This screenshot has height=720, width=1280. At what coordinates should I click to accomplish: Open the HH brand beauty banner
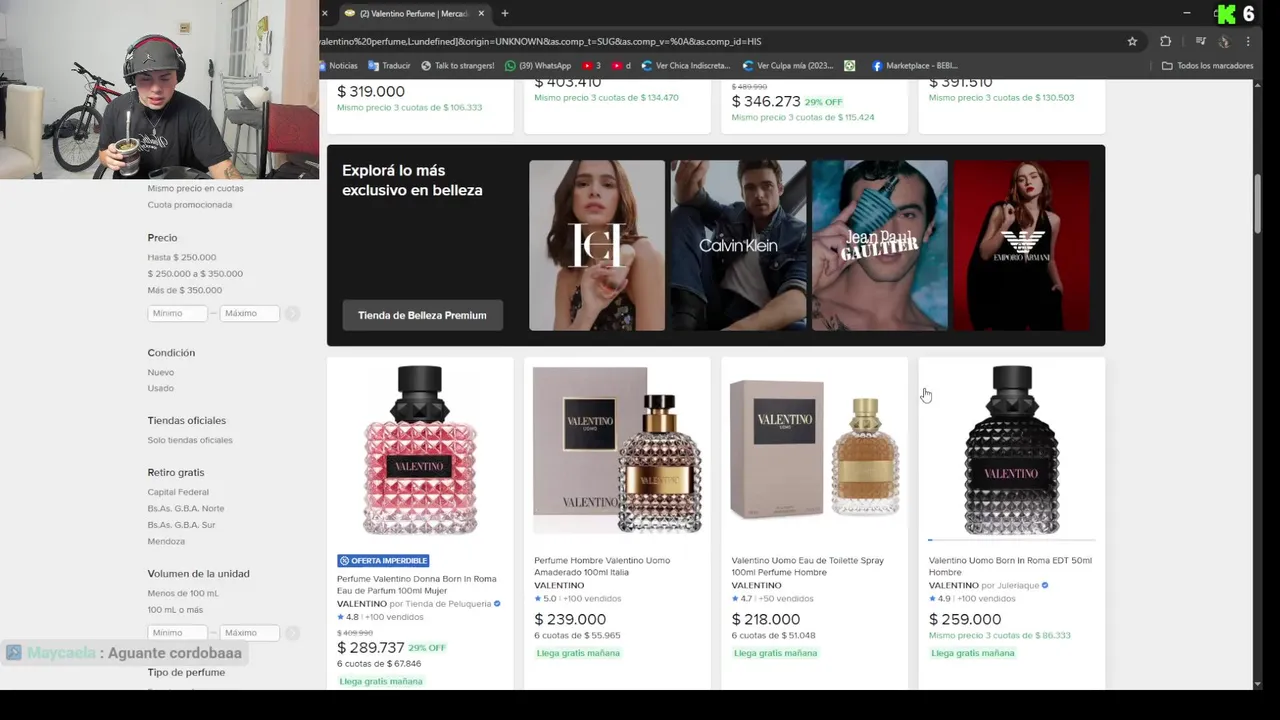pos(597,245)
